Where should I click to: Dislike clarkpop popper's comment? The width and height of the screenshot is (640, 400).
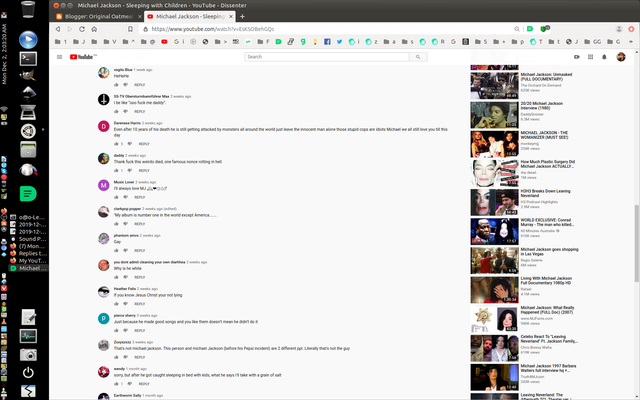click(x=126, y=224)
